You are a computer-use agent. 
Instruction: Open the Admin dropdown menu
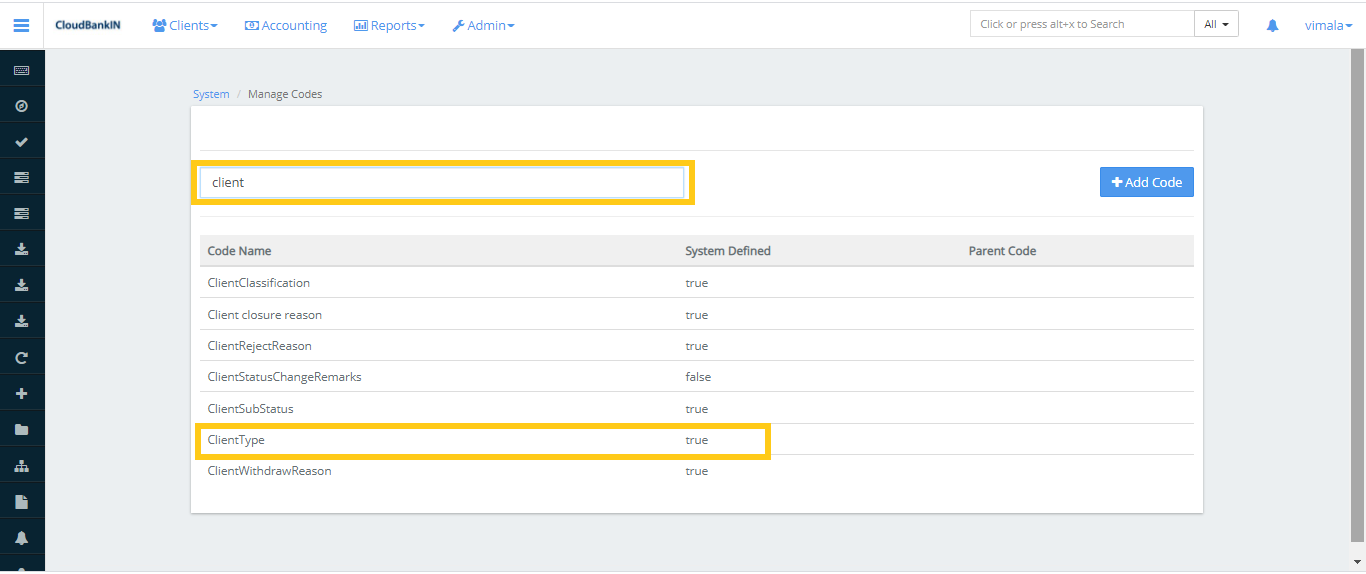pos(483,25)
